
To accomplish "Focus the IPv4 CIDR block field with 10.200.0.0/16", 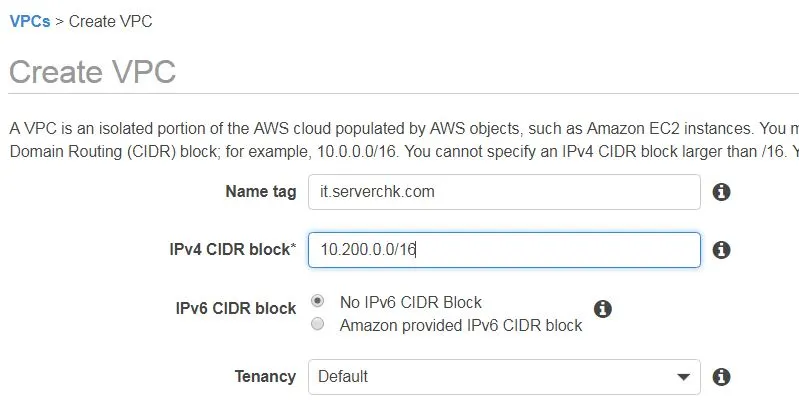I will [x=504, y=250].
